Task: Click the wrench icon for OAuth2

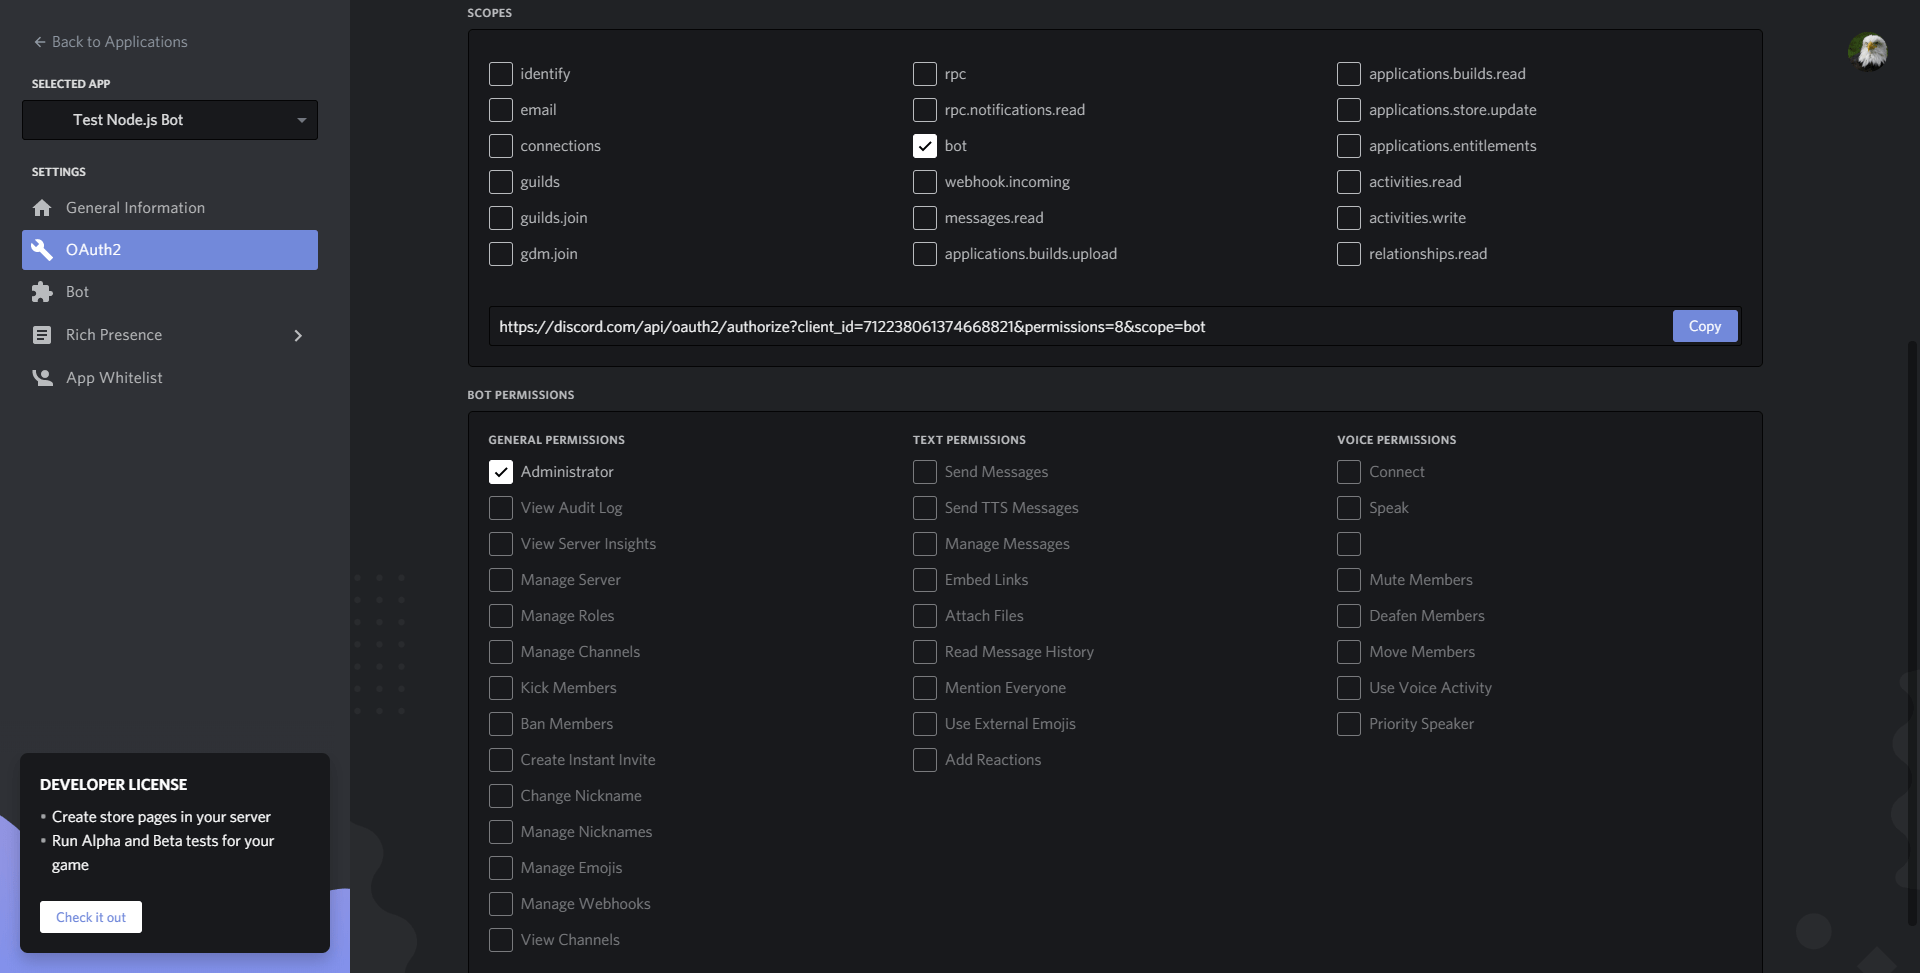Action: click(x=42, y=250)
